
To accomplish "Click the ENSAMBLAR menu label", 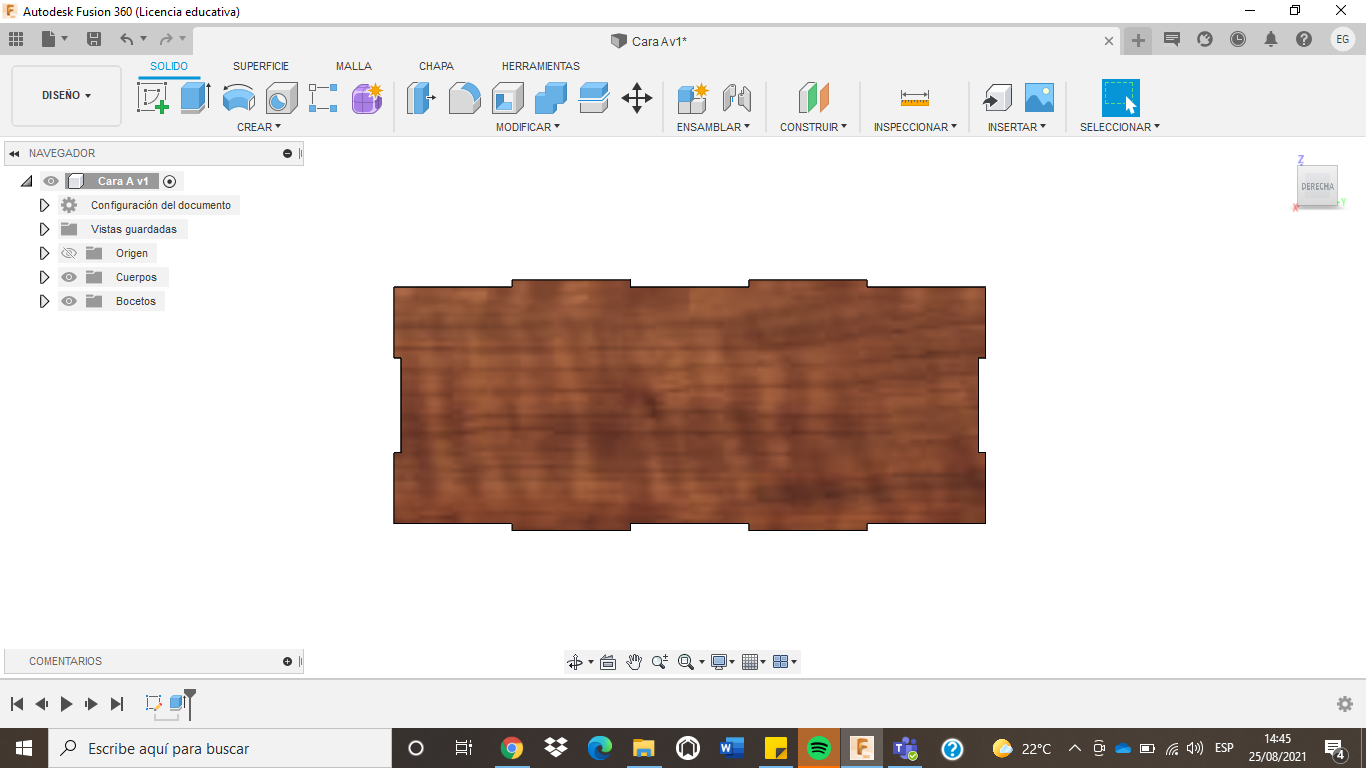I will click(713, 127).
